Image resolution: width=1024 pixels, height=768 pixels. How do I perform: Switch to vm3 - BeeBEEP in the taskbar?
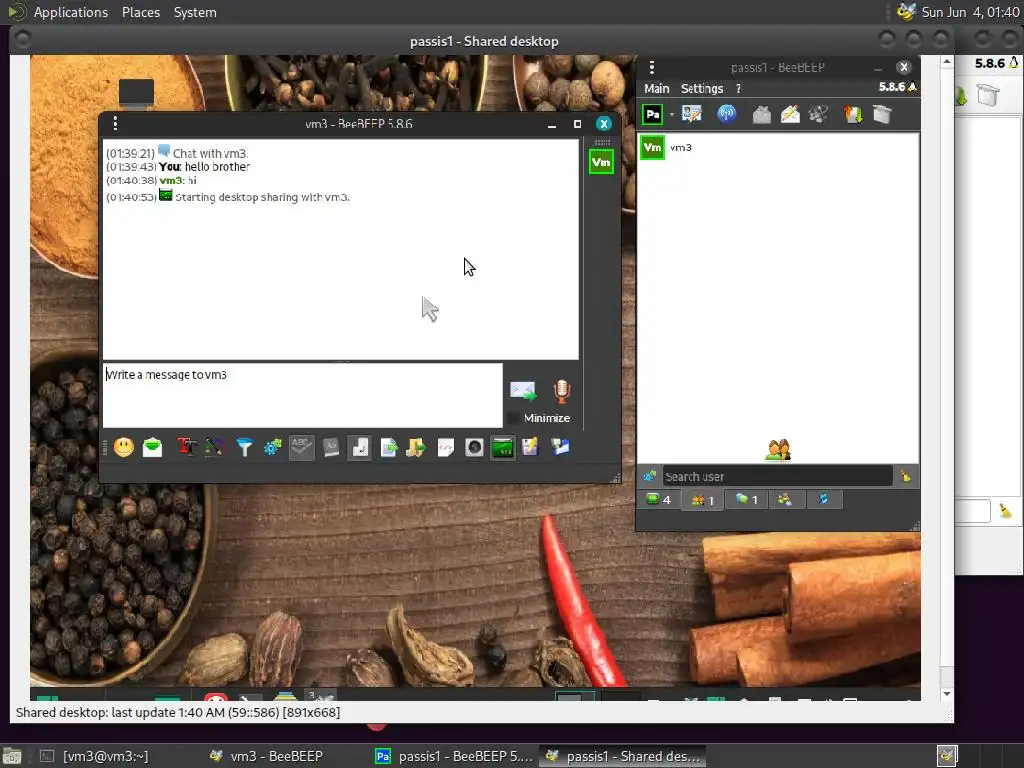pyautogui.click(x=266, y=756)
